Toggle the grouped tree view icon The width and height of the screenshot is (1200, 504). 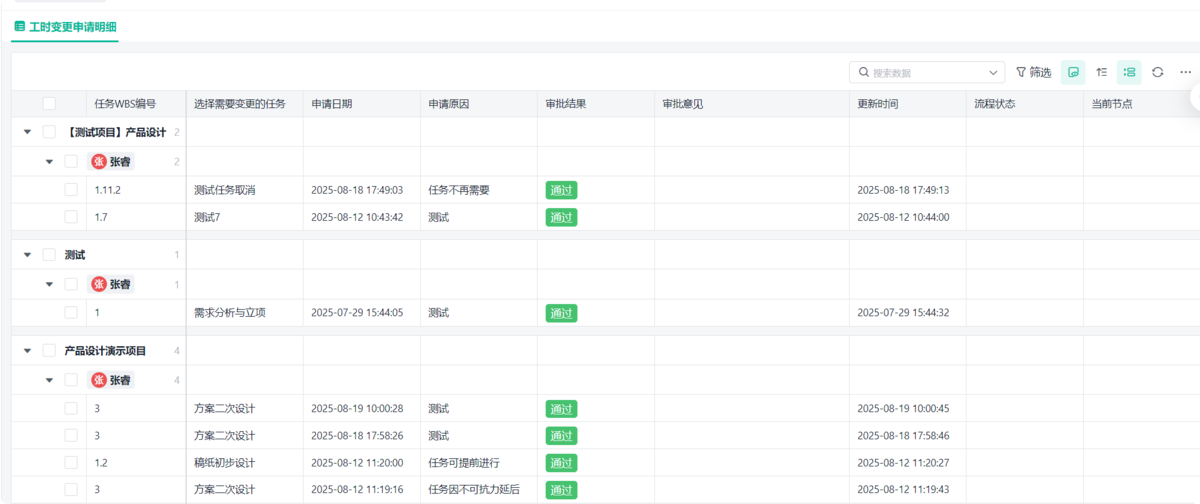1129,72
